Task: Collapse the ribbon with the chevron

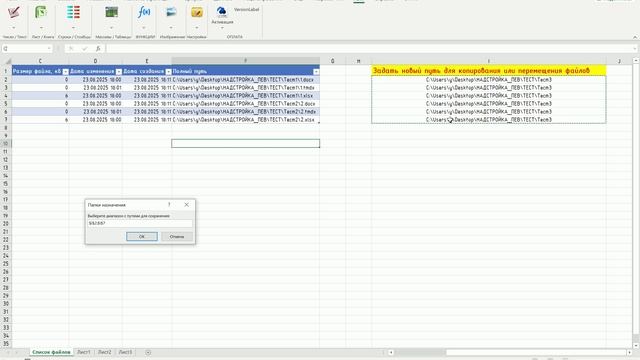Action: 635,37
